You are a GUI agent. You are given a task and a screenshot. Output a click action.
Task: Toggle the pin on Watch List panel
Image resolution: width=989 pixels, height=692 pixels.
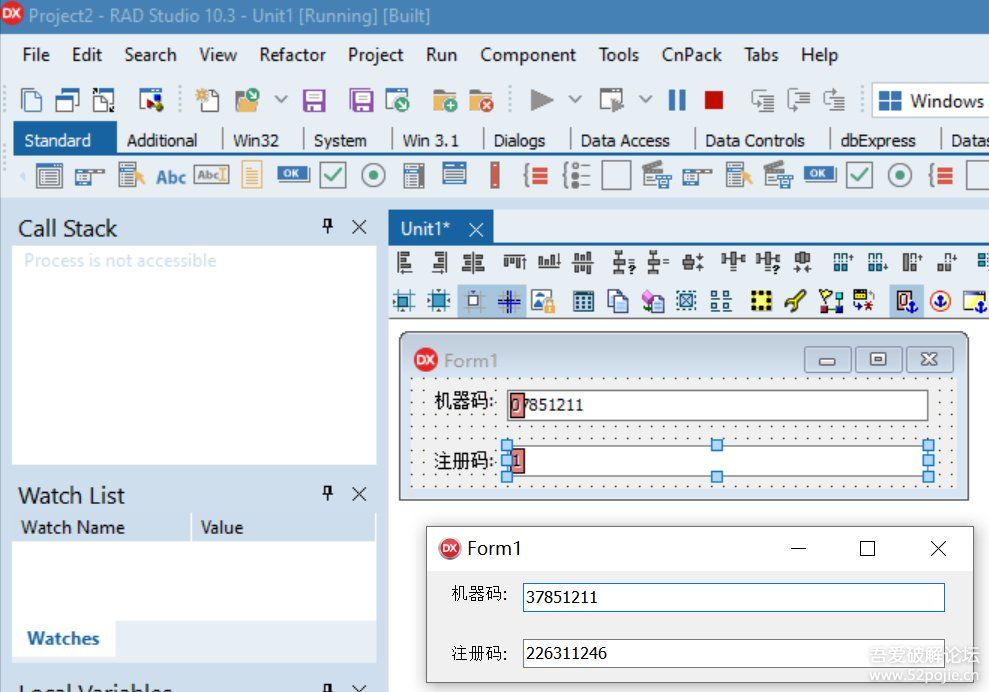click(x=327, y=493)
